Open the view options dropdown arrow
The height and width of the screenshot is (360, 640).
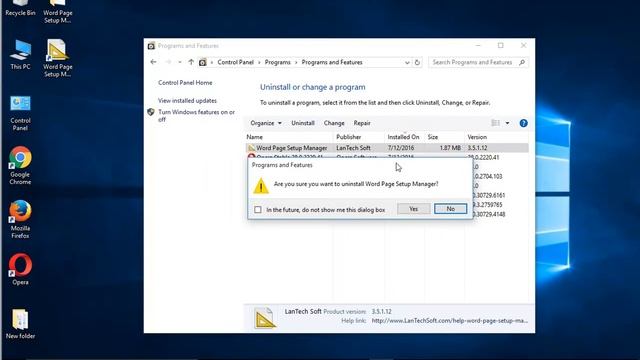tap(507, 123)
